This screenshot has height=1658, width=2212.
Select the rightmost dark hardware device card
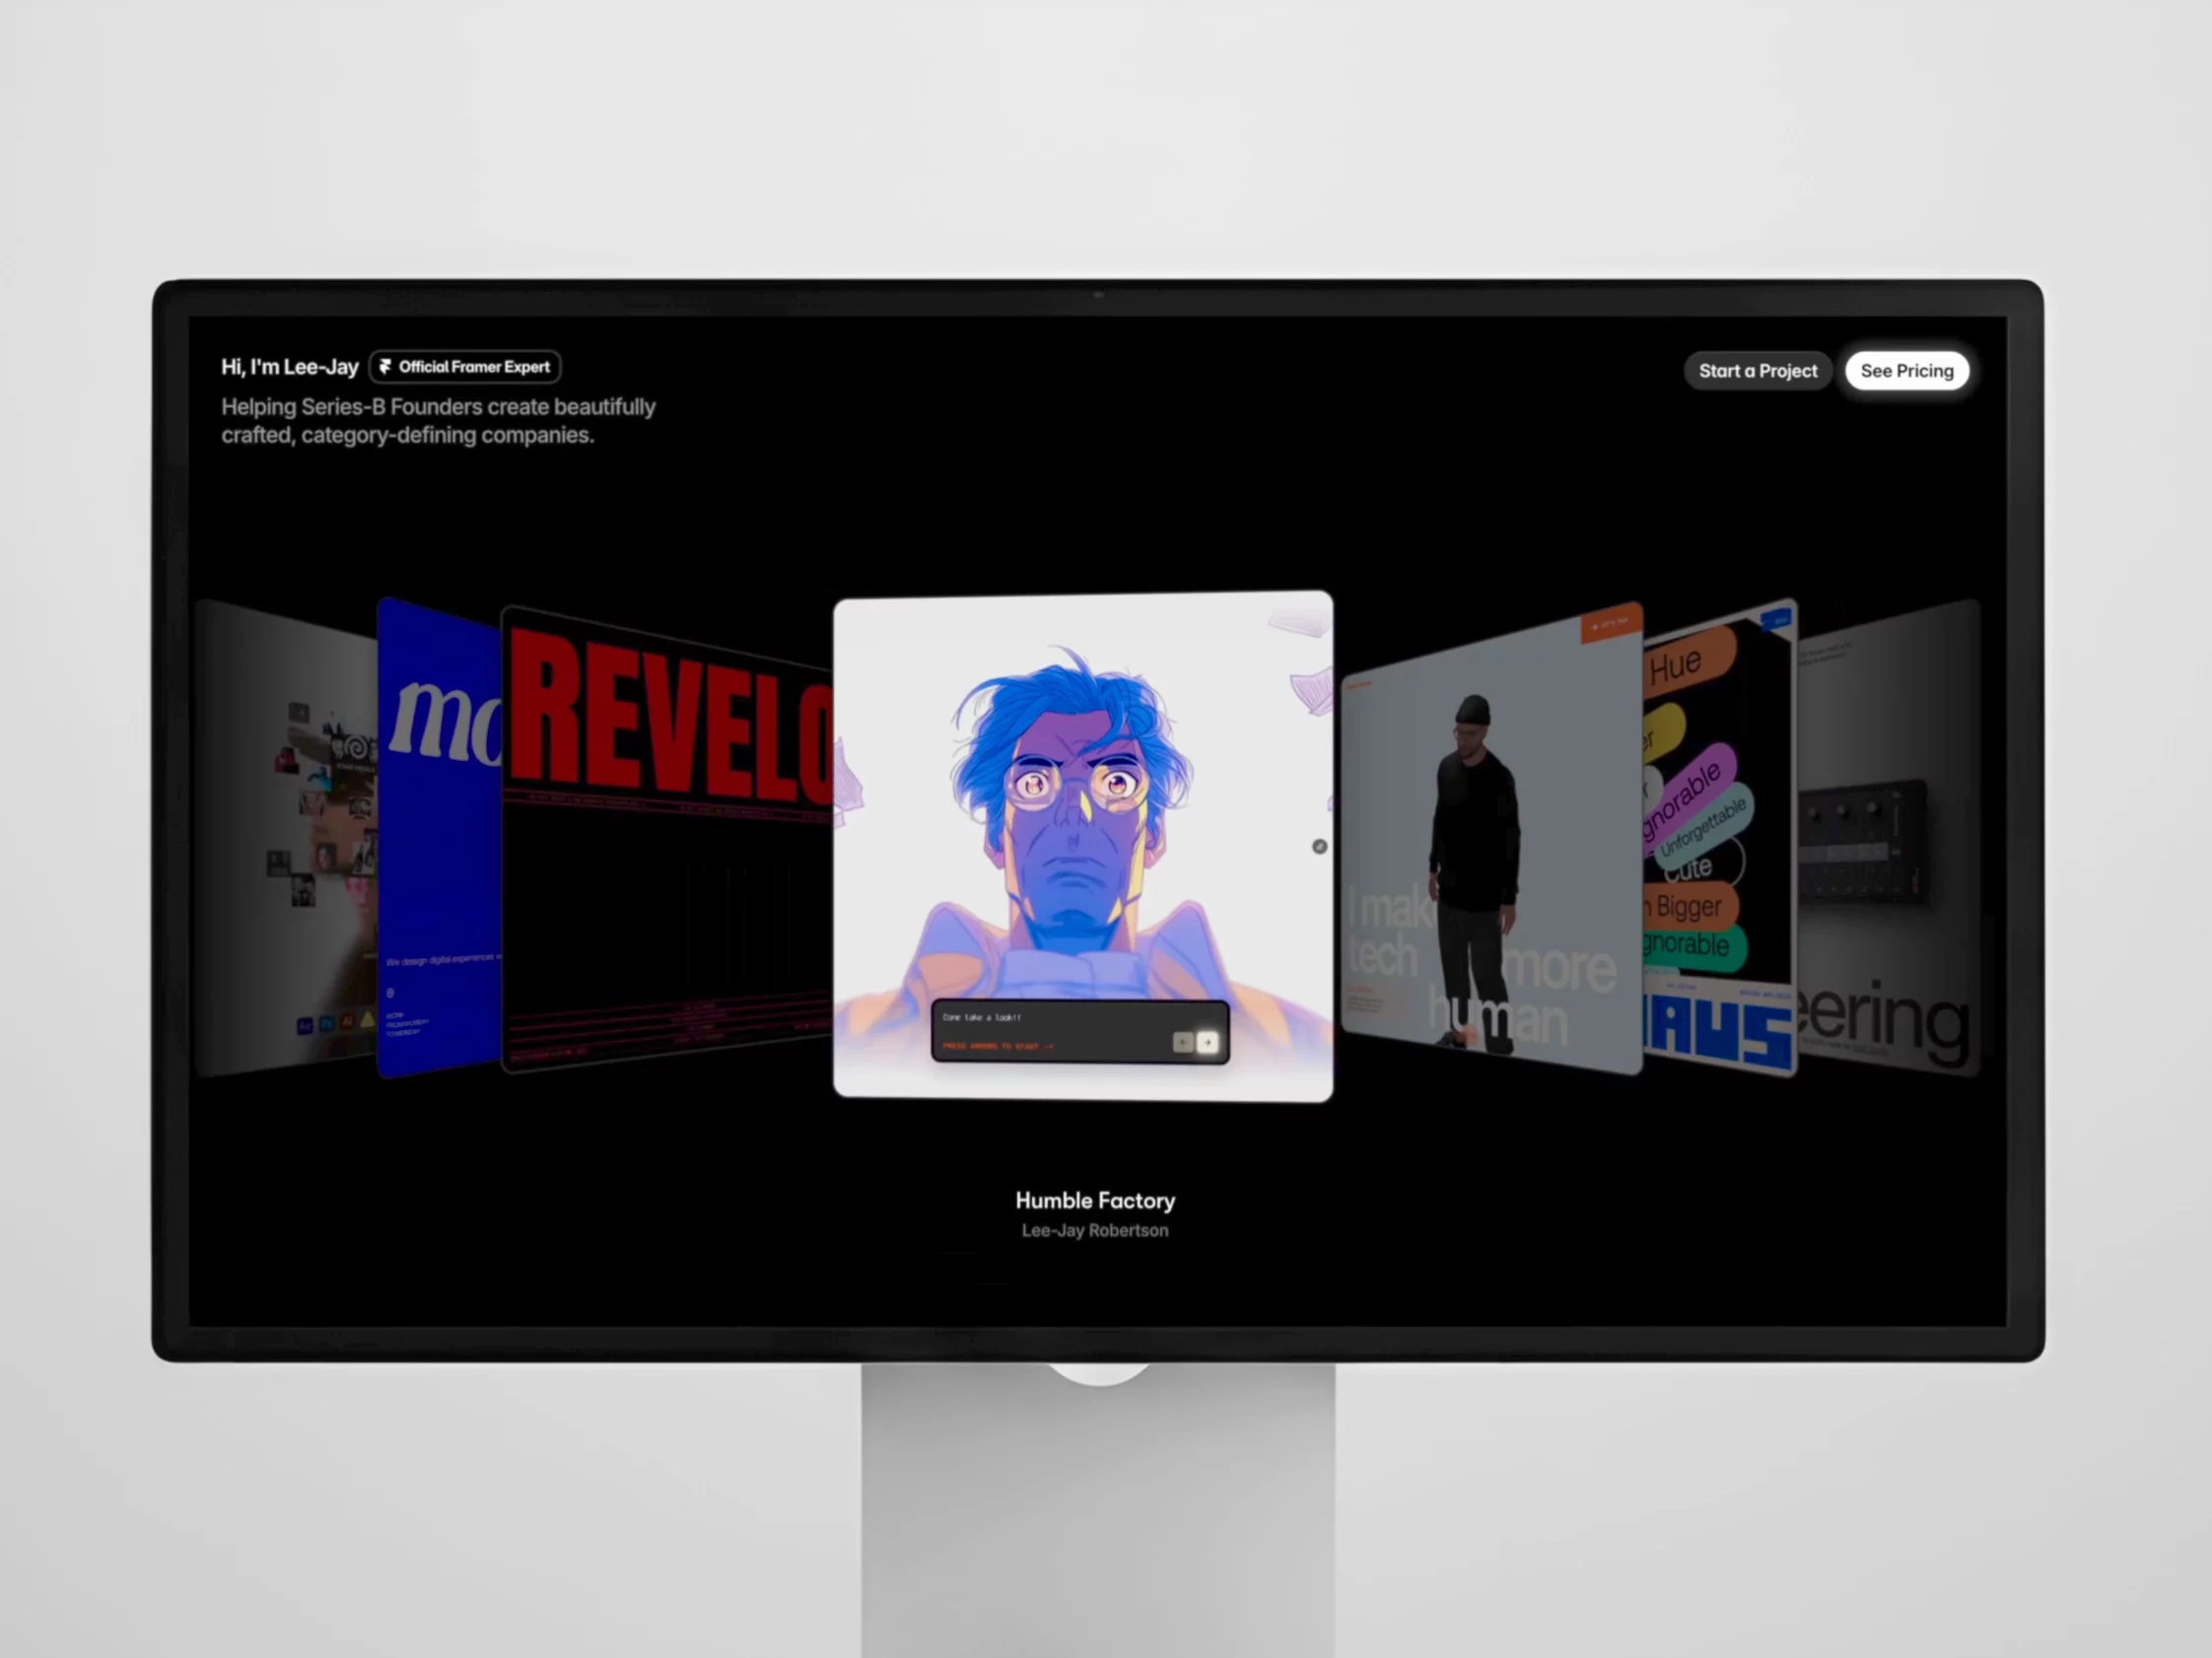pos(1888,838)
